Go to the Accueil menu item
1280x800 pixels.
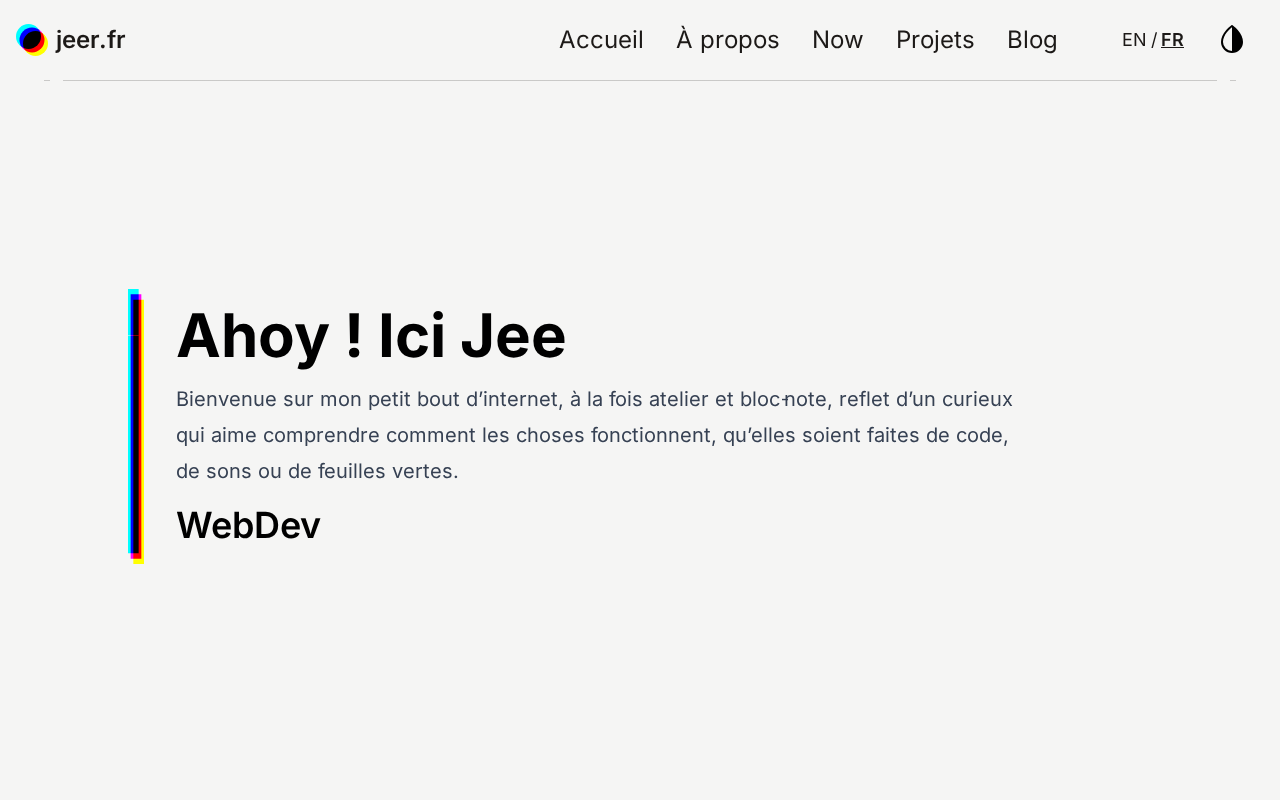601,40
